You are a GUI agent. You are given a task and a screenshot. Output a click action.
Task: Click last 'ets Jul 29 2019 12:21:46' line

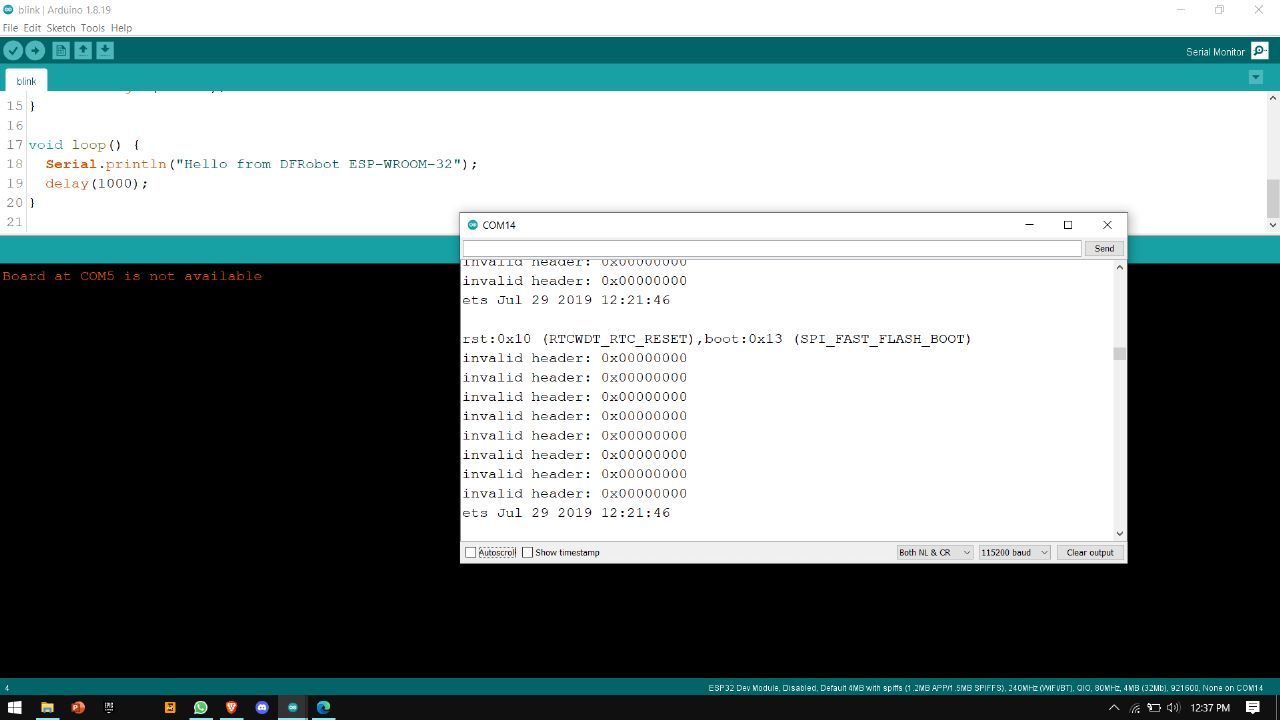click(566, 513)
